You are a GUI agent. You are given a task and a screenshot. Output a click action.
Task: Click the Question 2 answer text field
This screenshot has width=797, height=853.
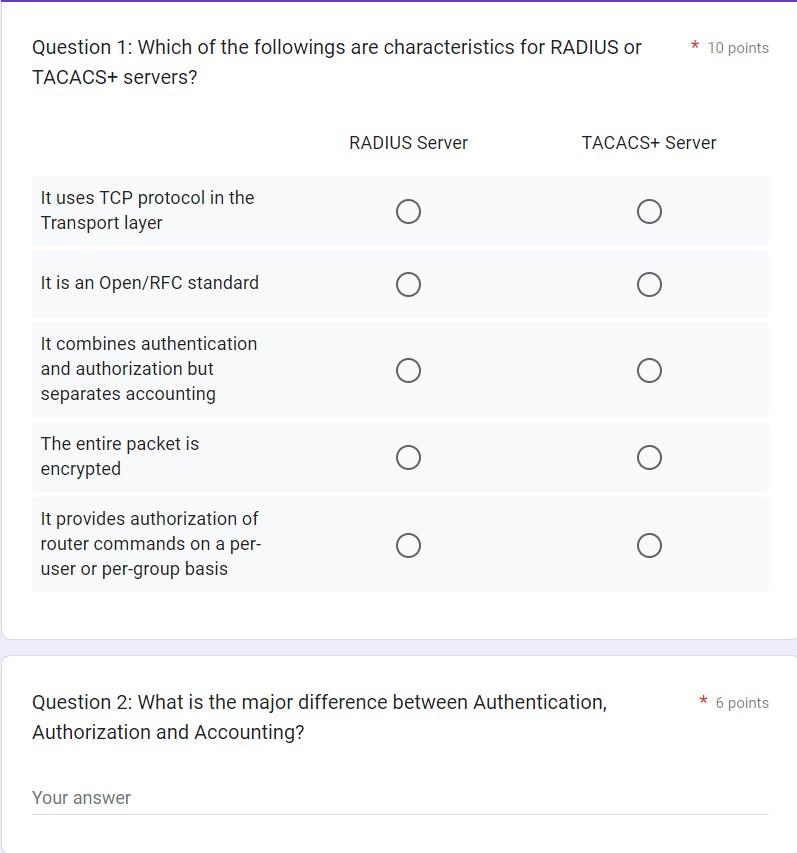(400, 798)
